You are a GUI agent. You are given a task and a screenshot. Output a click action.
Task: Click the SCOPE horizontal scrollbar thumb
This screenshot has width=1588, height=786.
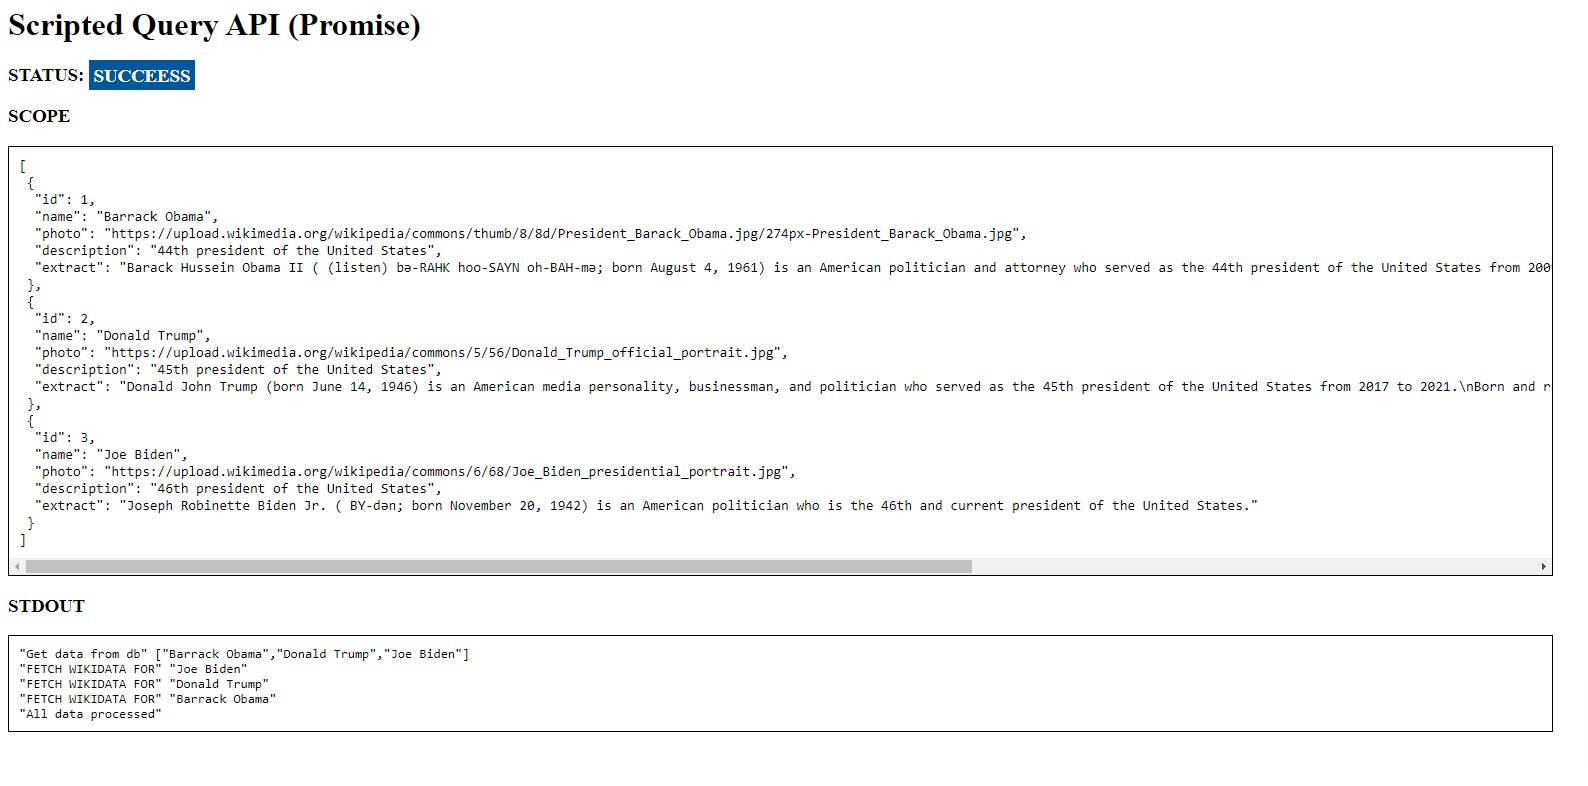[498, 567]
